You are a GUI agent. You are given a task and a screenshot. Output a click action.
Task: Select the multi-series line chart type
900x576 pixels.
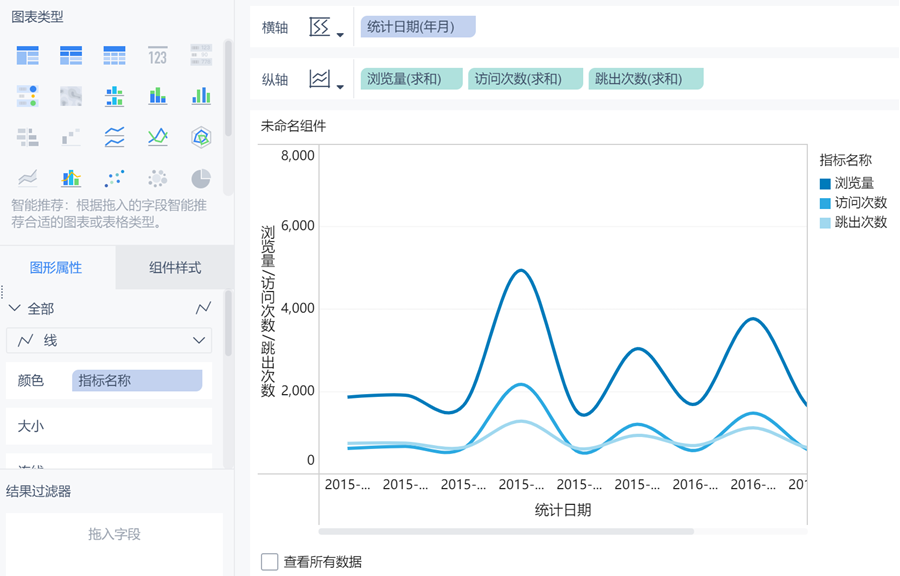point(157,137)
